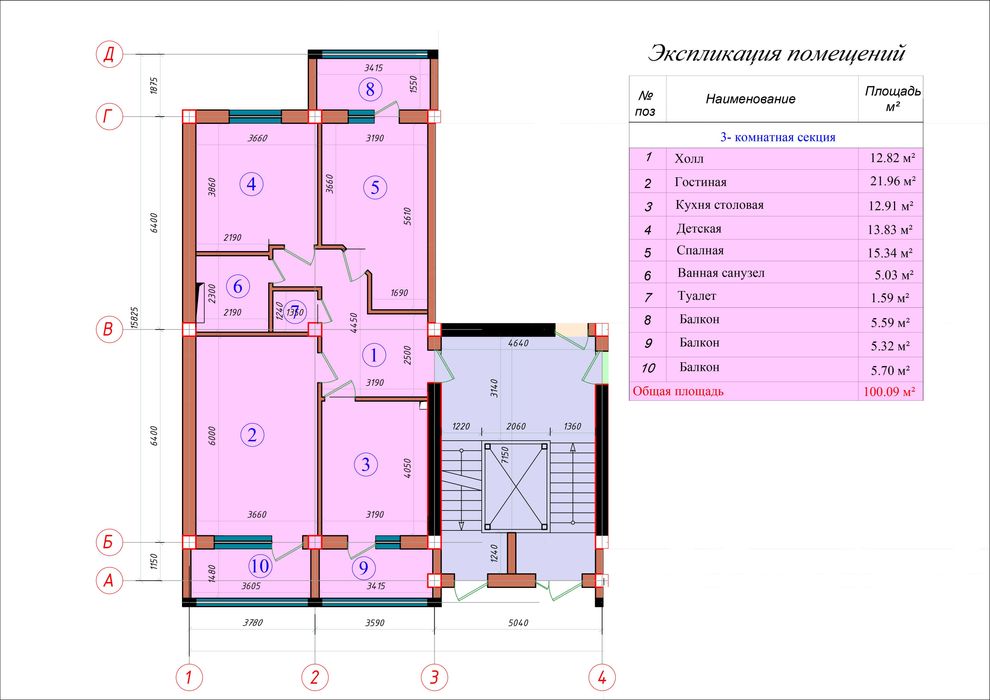This screenshot has width=990, height=700.
Task: Click the area value "5.03 м²"
Action: point(893,275)
